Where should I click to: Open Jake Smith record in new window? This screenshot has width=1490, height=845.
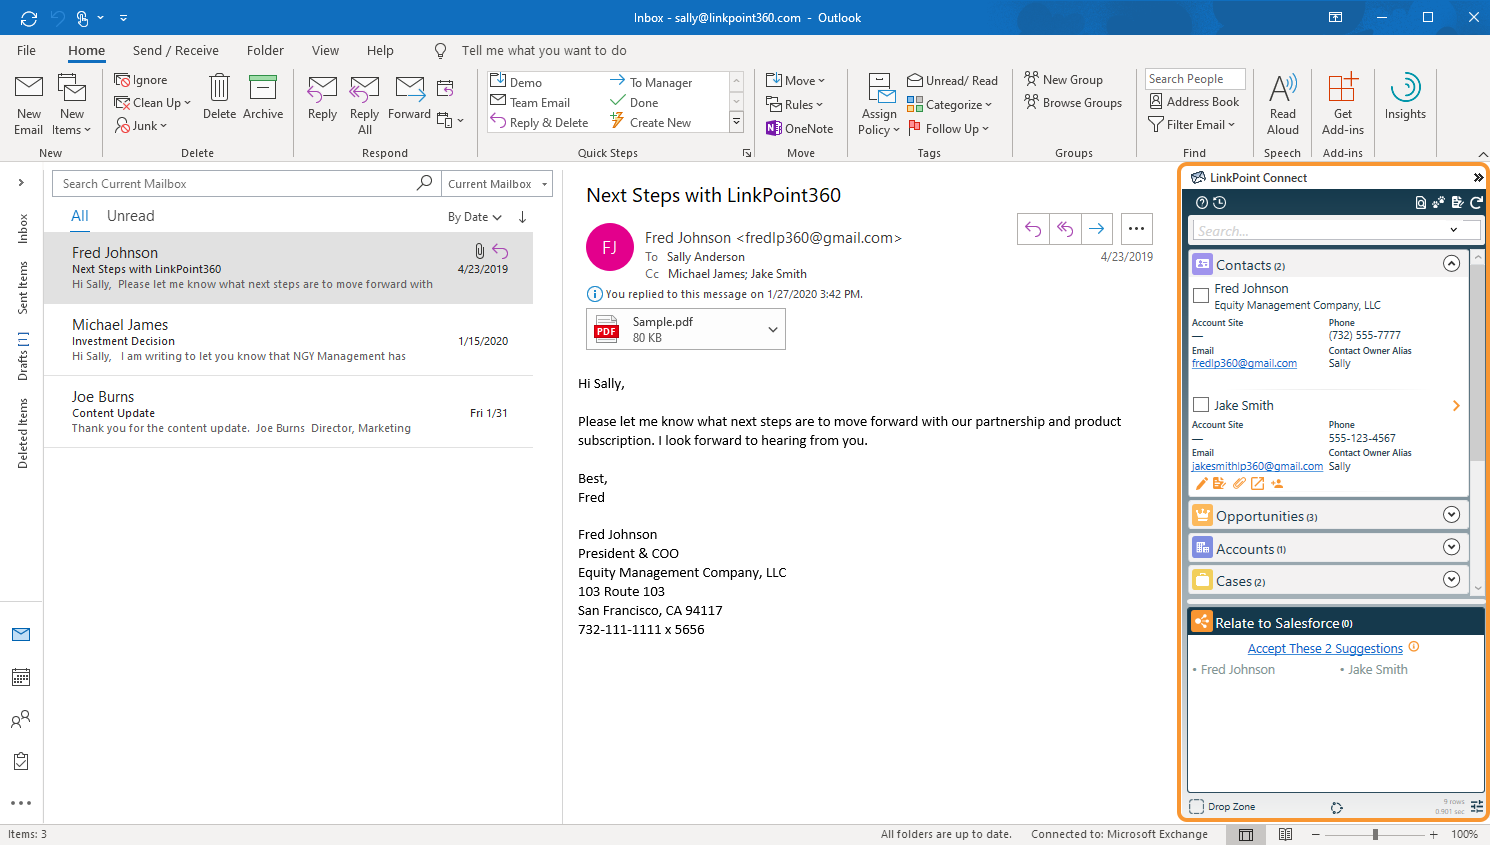[x=1257, y=484]
